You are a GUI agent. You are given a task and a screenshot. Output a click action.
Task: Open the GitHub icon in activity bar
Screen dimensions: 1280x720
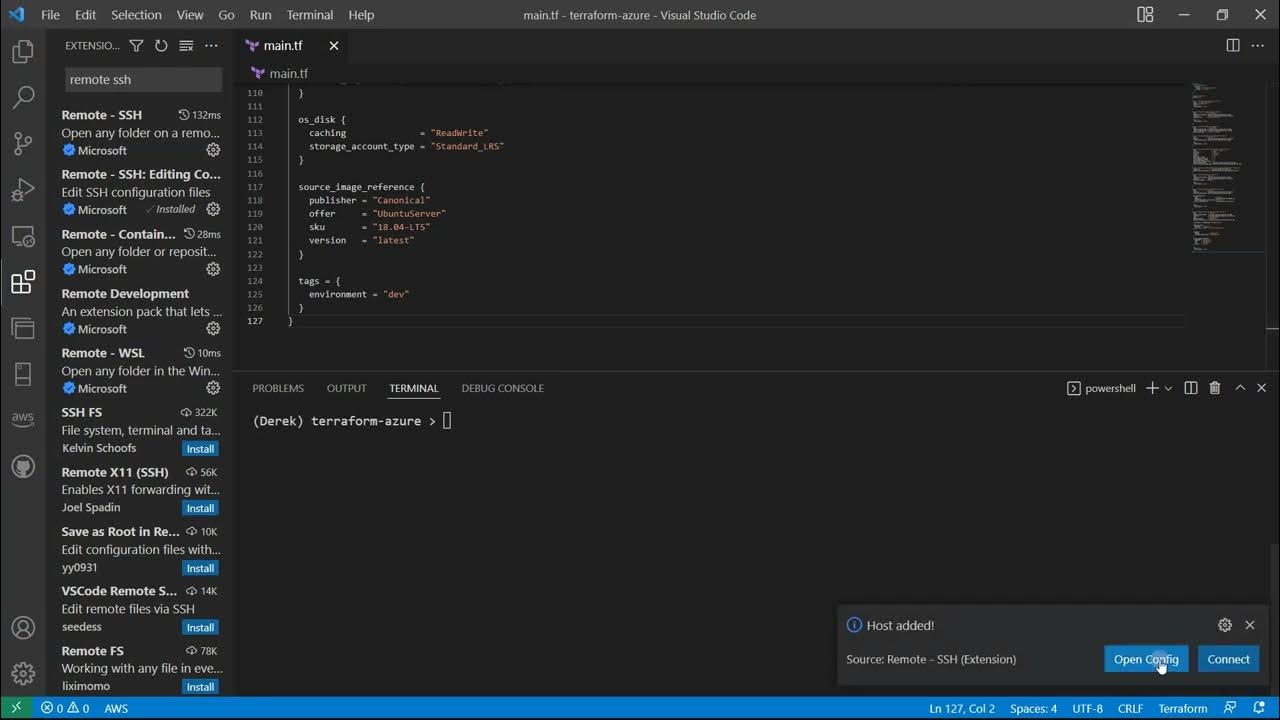(23, 467)
